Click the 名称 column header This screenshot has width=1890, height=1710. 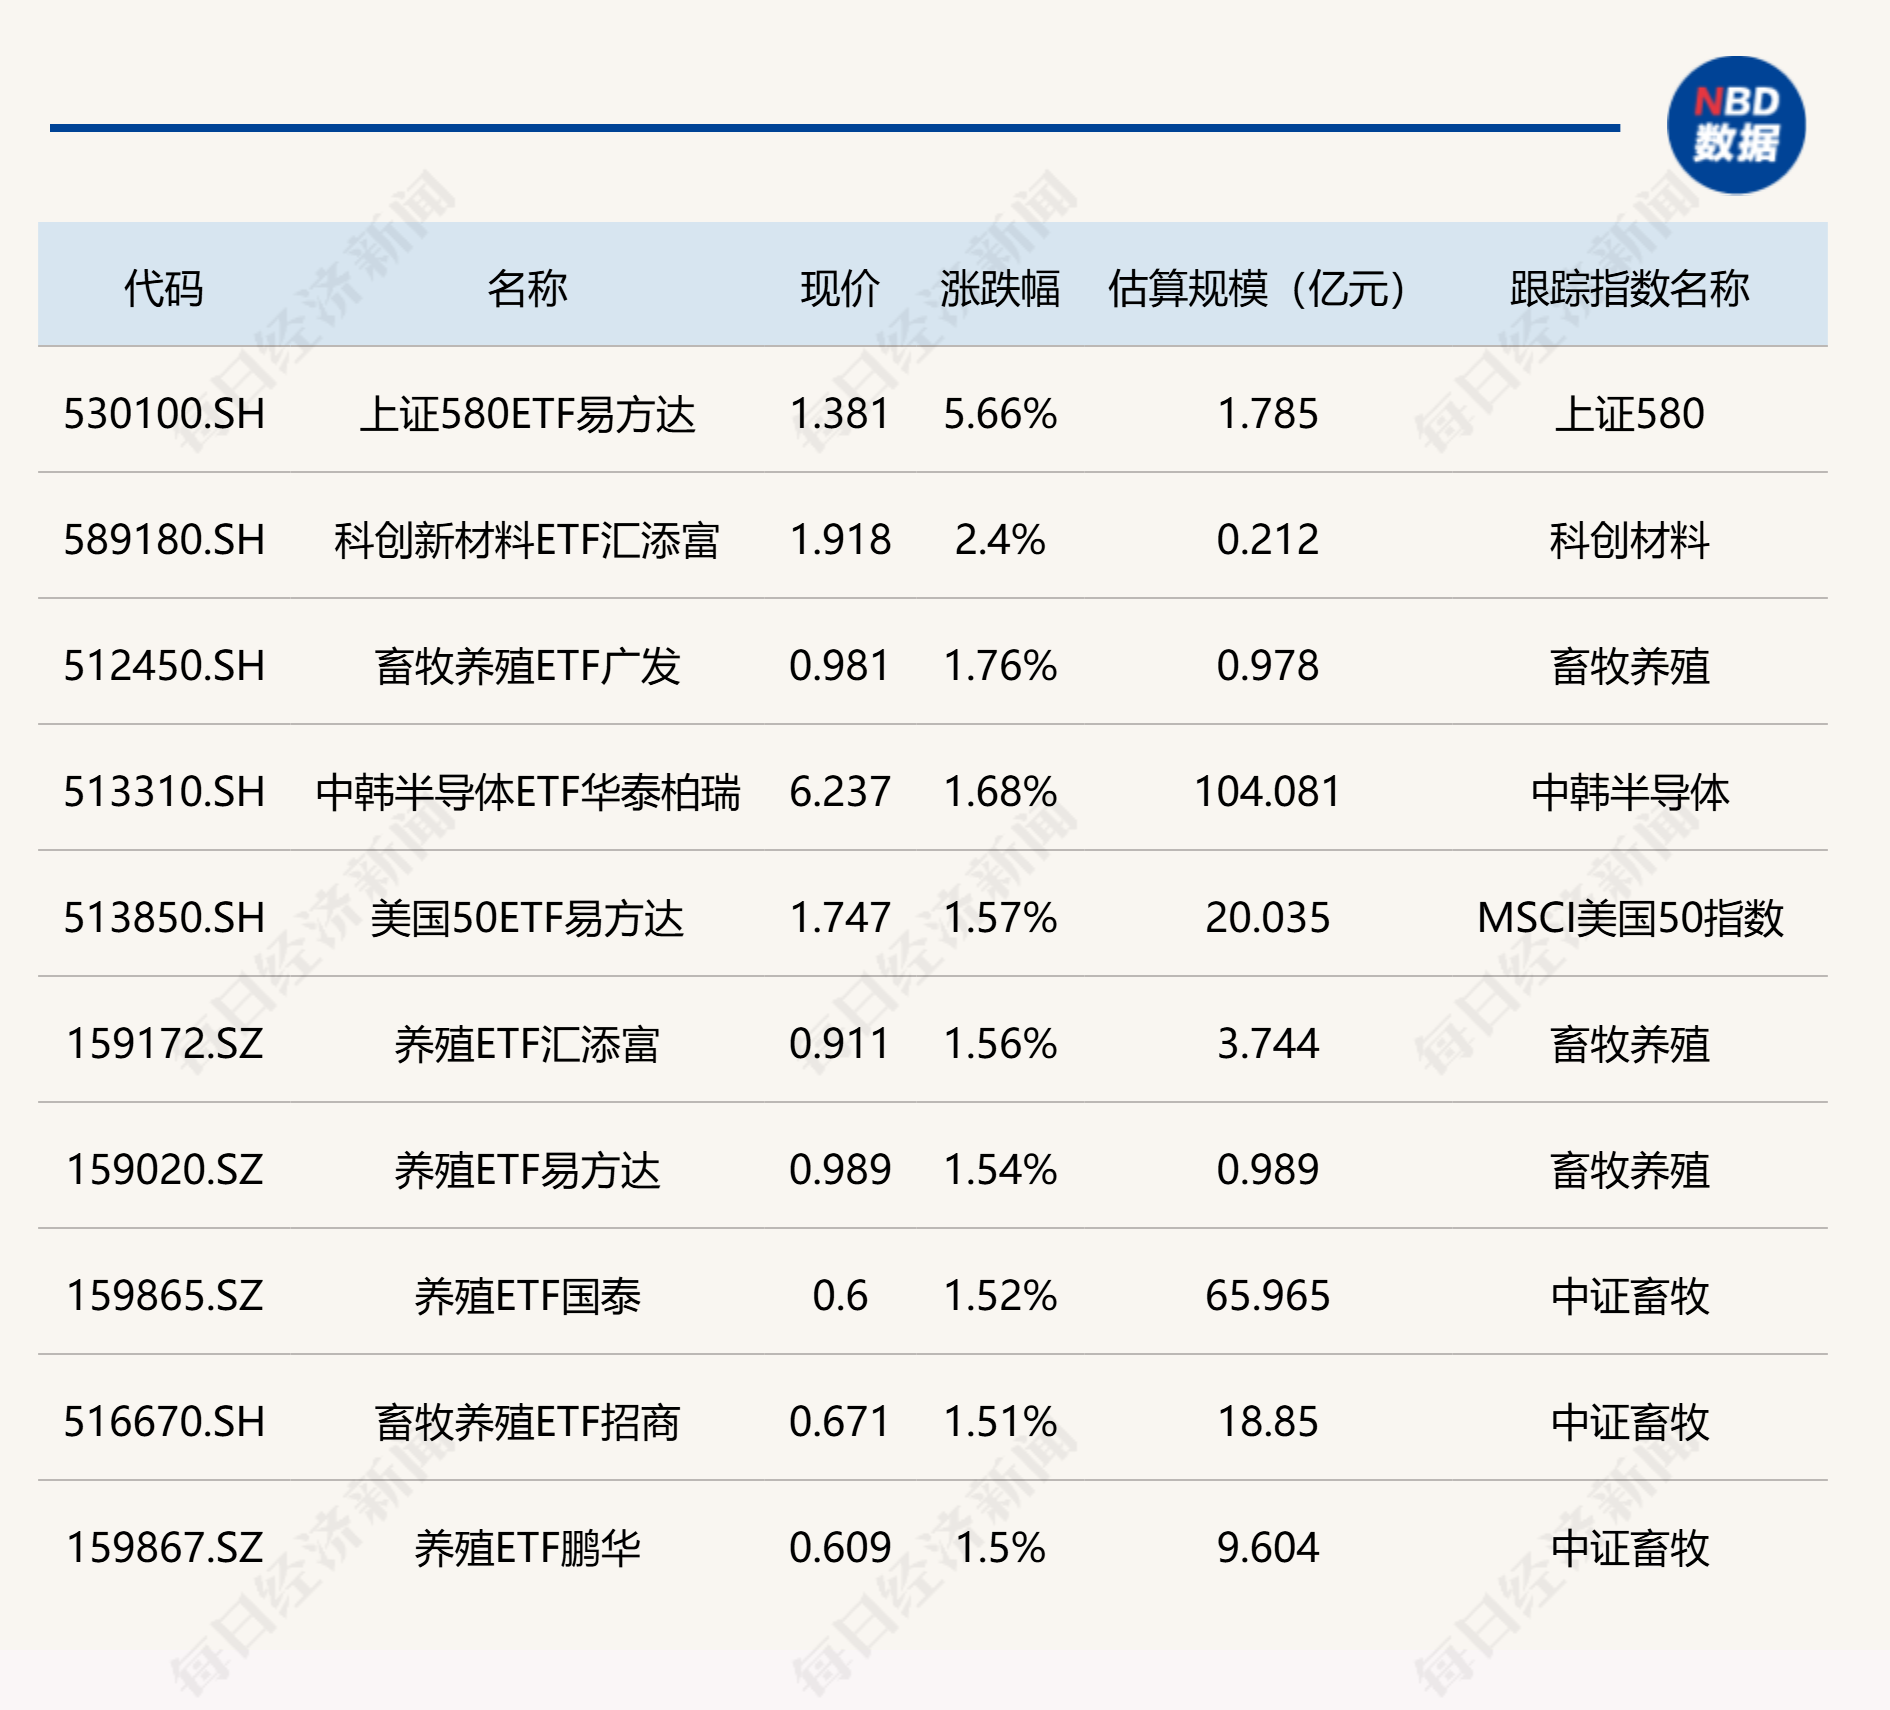(x=527, y=289)
